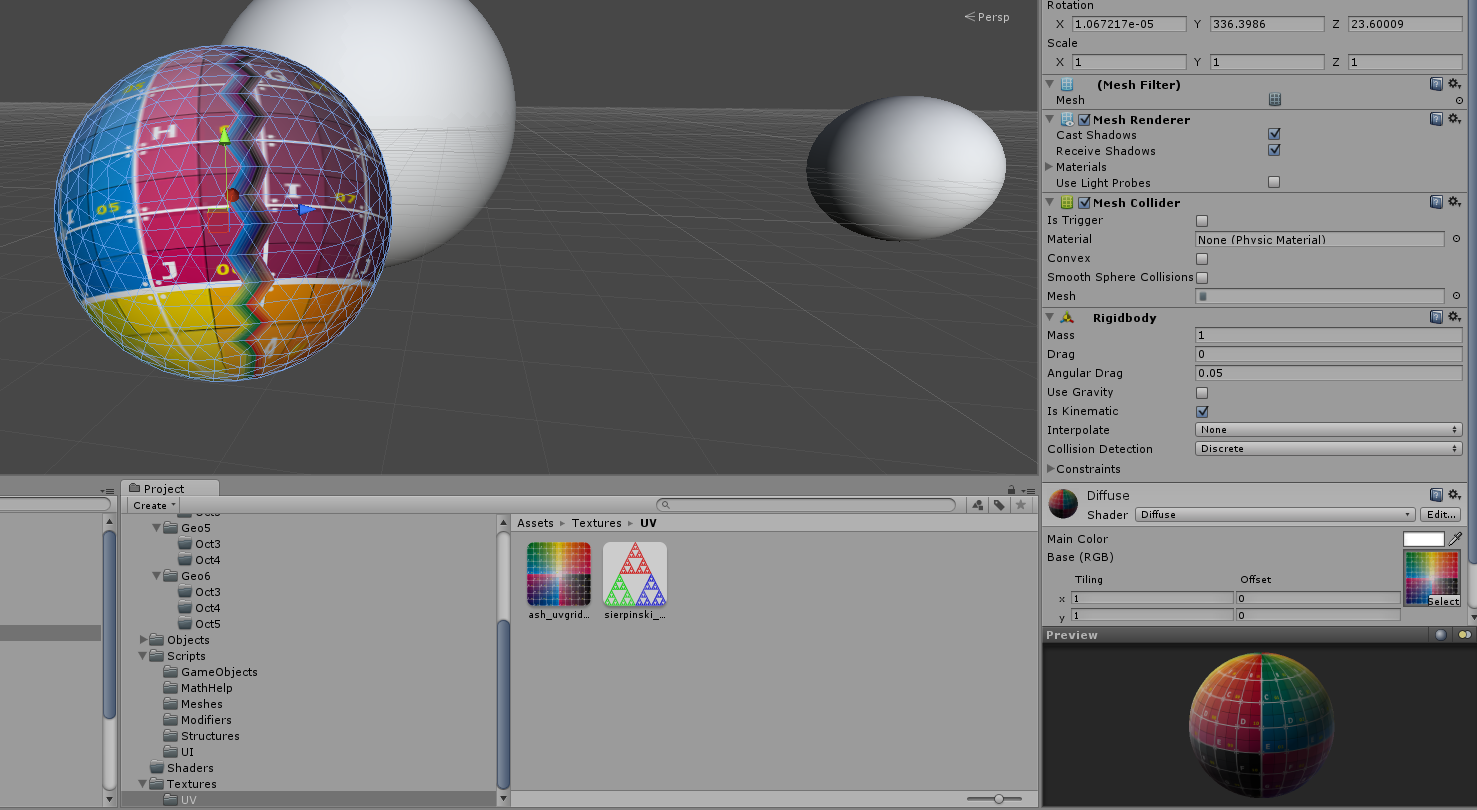The height and width of the screenshot is (810, 1477).
Task: Toggle Mesh Collider enabled checkbox
Action: pos(1084,203)
